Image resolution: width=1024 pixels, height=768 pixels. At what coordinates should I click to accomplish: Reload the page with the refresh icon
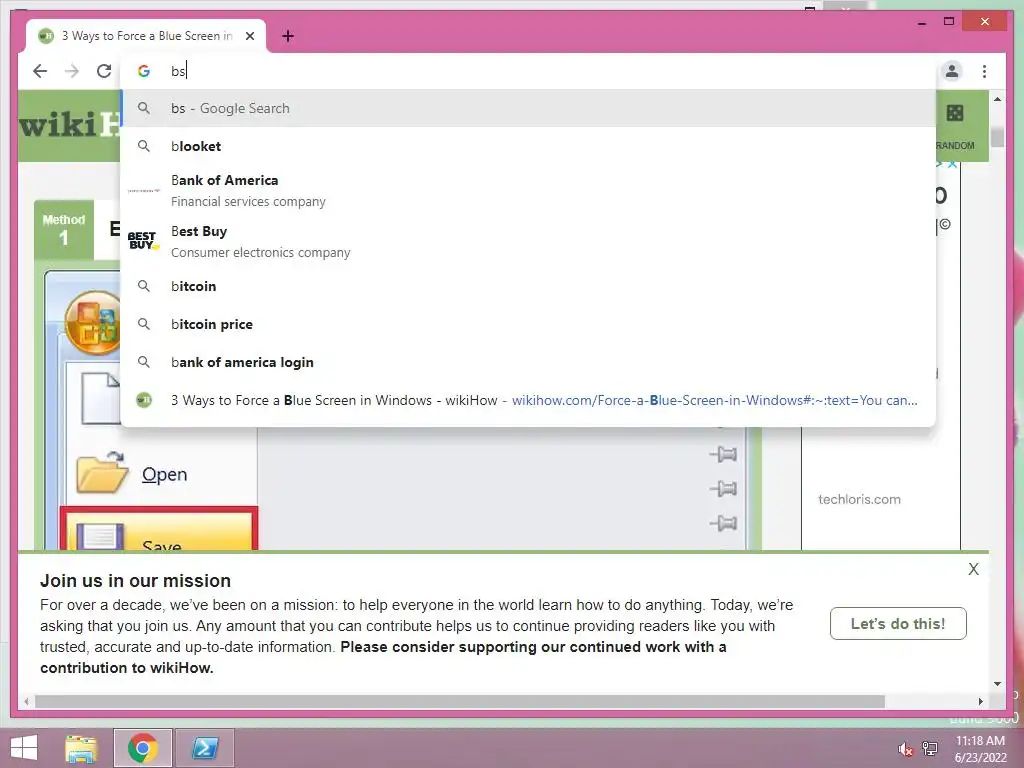coord(104,71)
